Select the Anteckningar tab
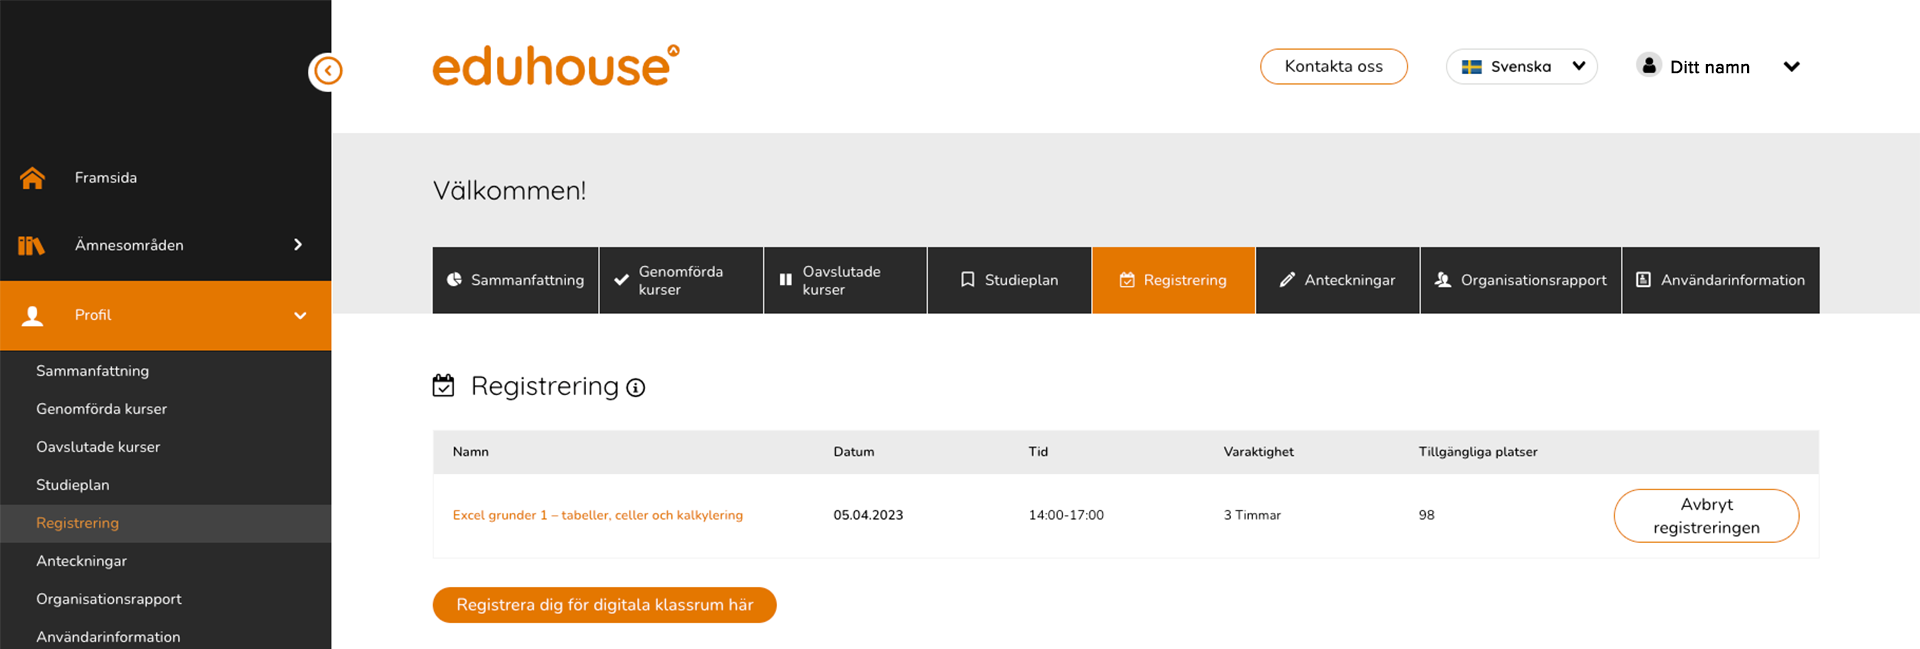1920x649 pixels. (x=1337, y=280)
